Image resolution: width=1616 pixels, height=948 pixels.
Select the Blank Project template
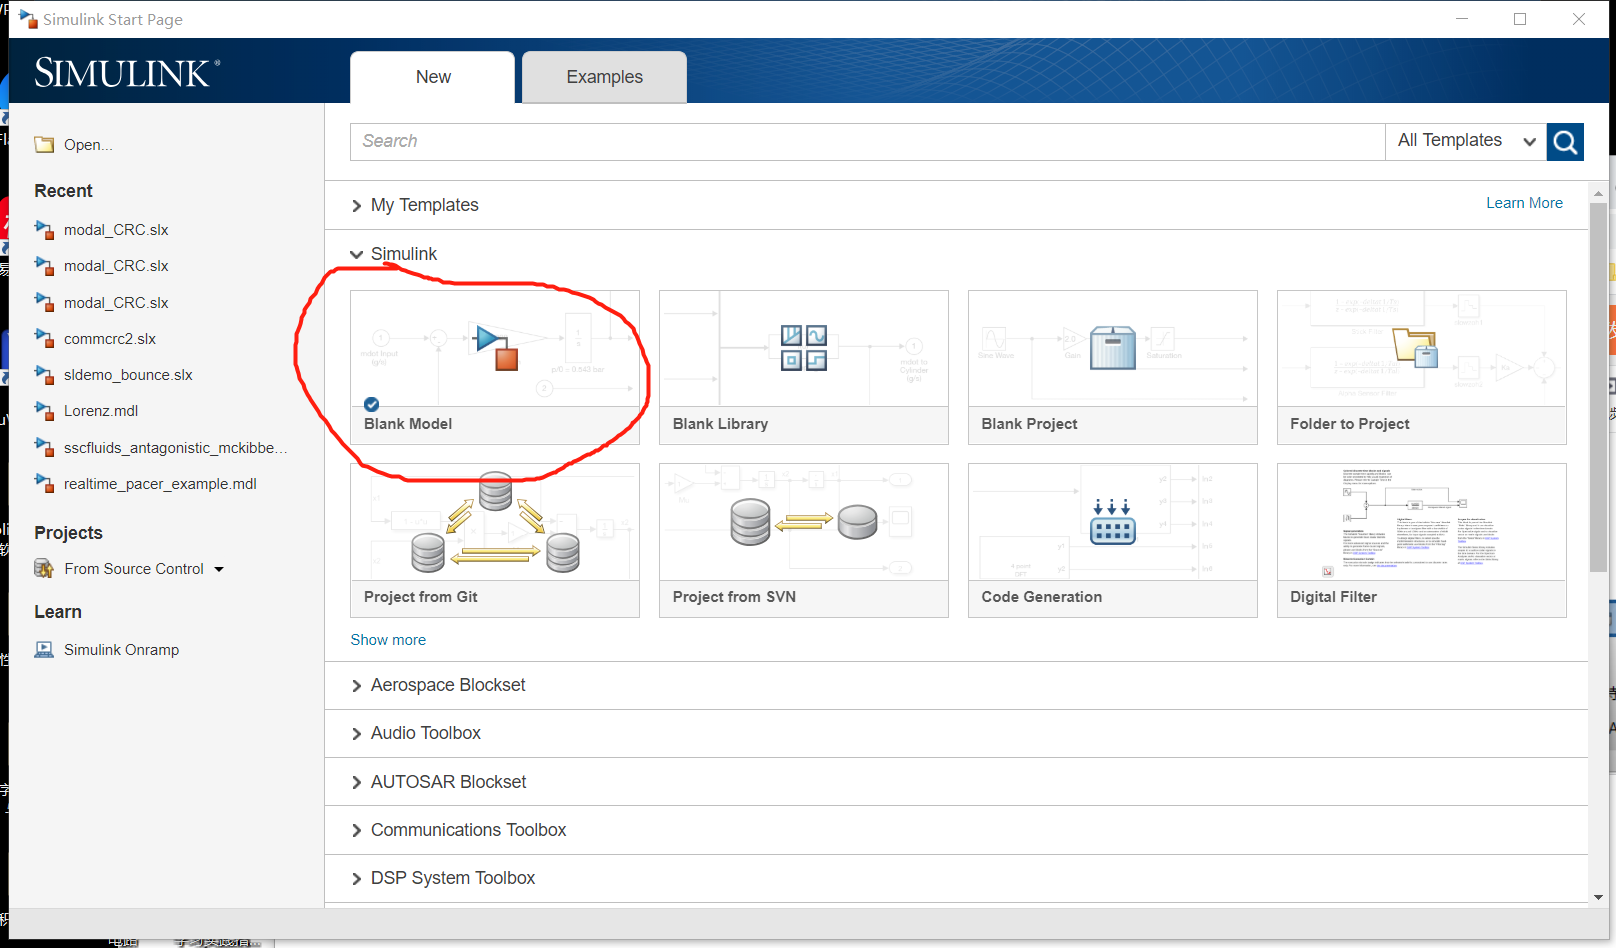pyautogui.click(x=1113, y=367)
